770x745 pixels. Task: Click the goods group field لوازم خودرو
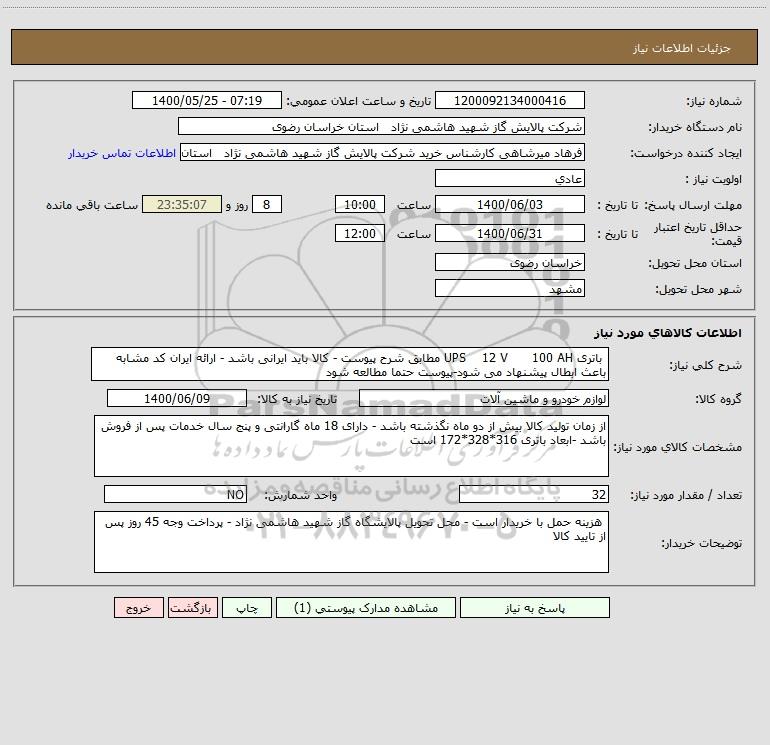point(484,399)
